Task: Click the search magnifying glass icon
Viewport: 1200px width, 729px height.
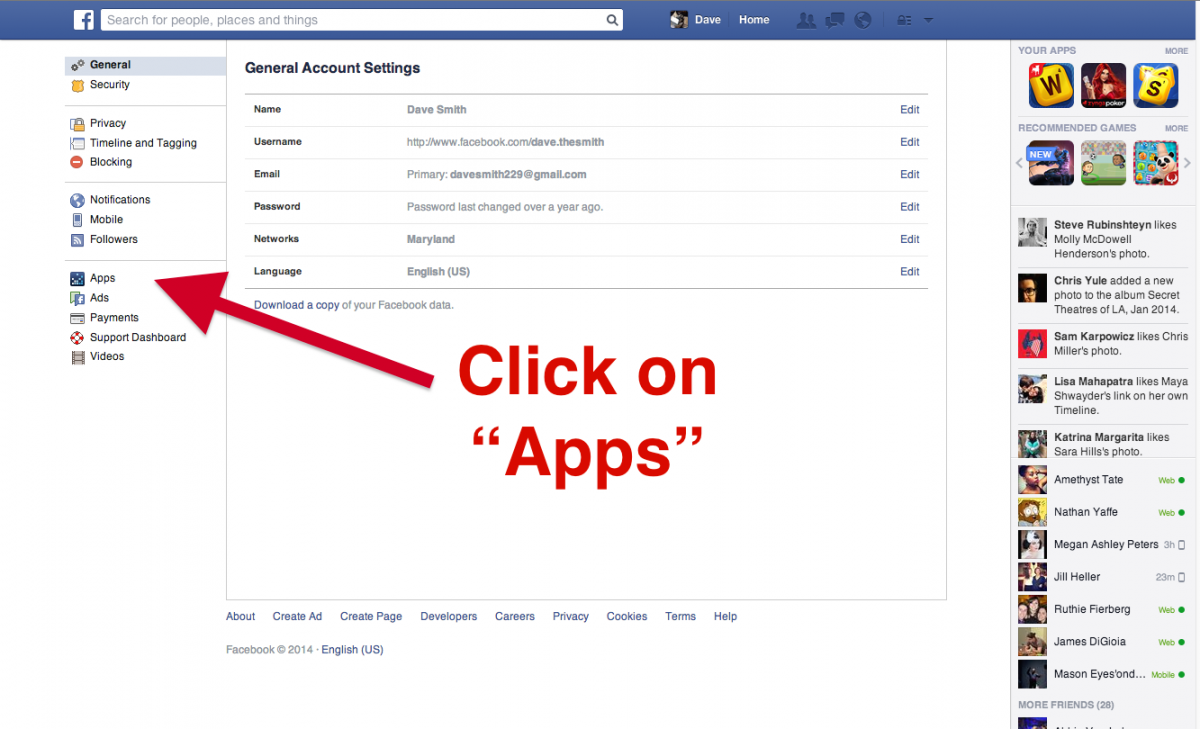Action: click(x=612, y=20)
